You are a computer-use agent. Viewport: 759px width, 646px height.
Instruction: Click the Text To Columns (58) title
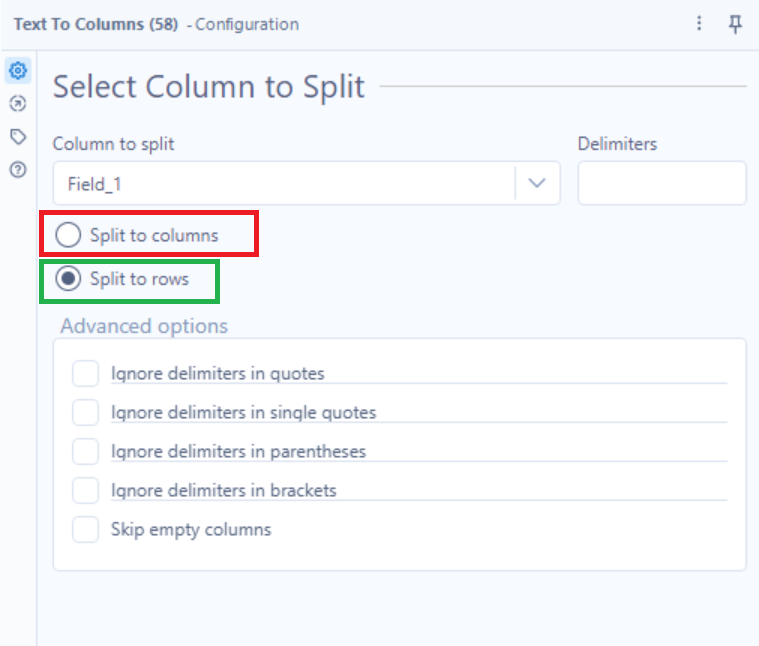pos(95,24)
